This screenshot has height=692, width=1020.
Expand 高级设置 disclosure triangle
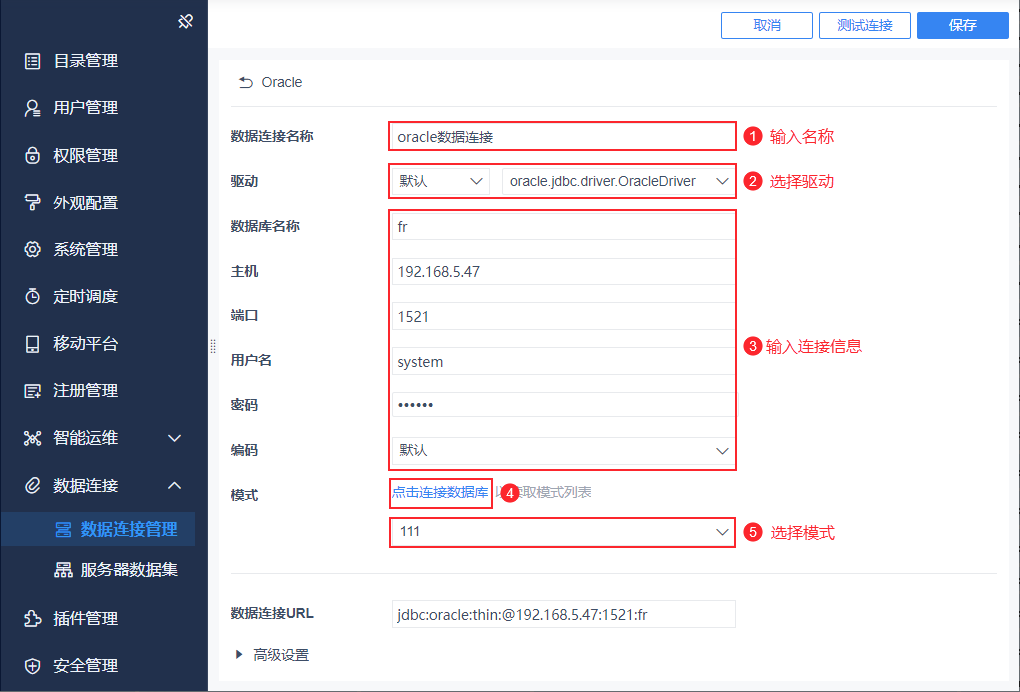coord(239,654)
